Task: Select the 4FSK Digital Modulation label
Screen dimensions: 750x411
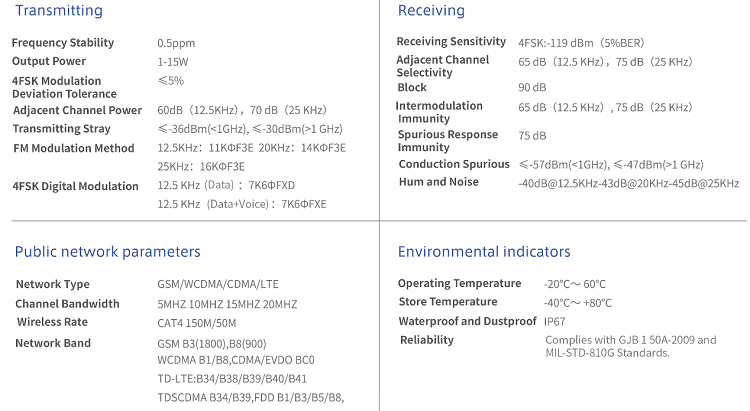Action: (x=76, y=186)
